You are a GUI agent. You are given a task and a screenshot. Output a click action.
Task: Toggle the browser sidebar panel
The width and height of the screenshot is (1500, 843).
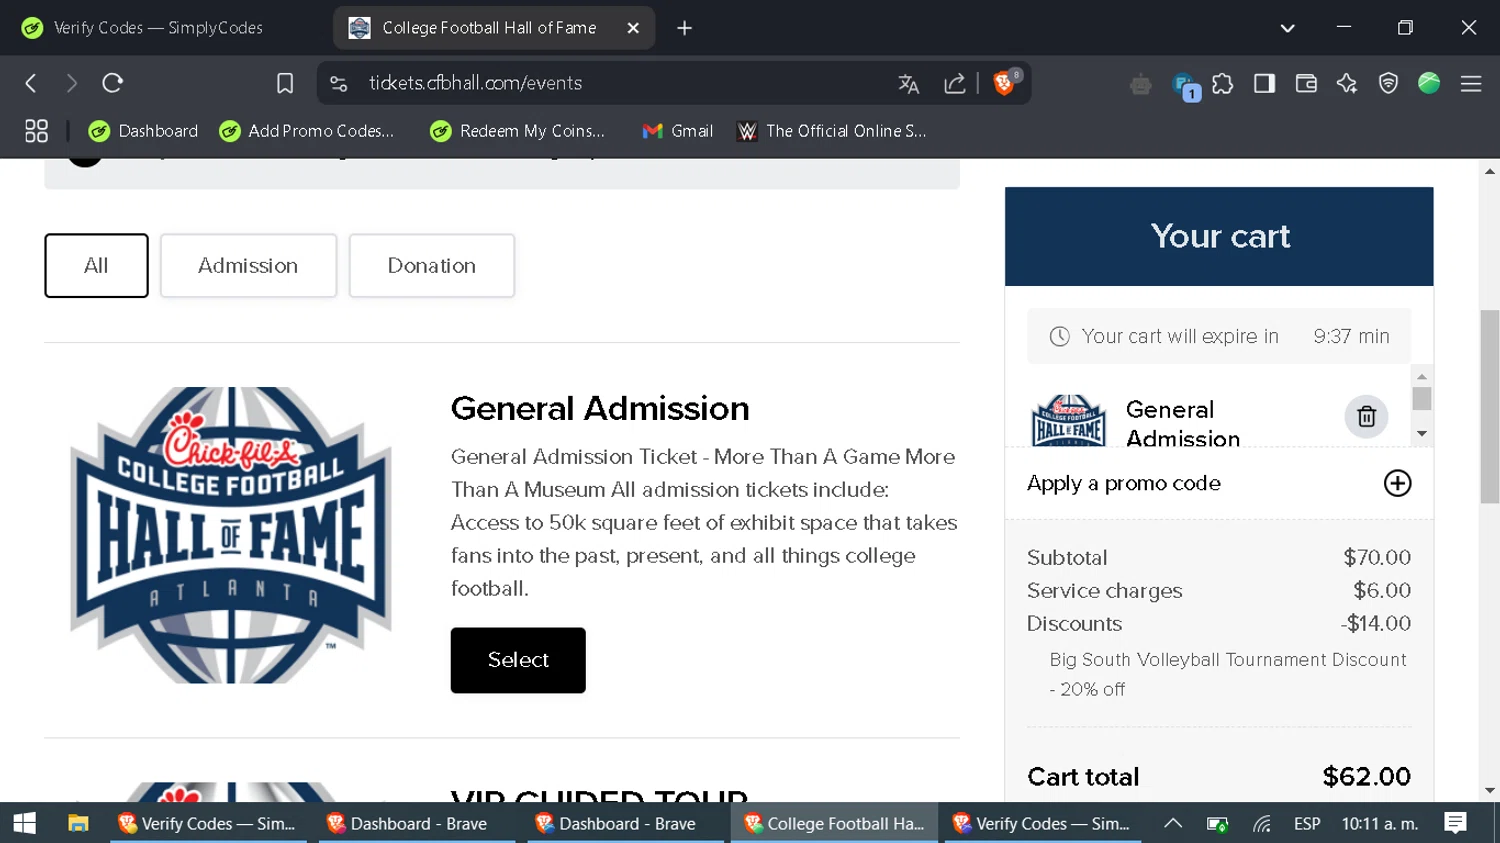[x=1264, y=84]
